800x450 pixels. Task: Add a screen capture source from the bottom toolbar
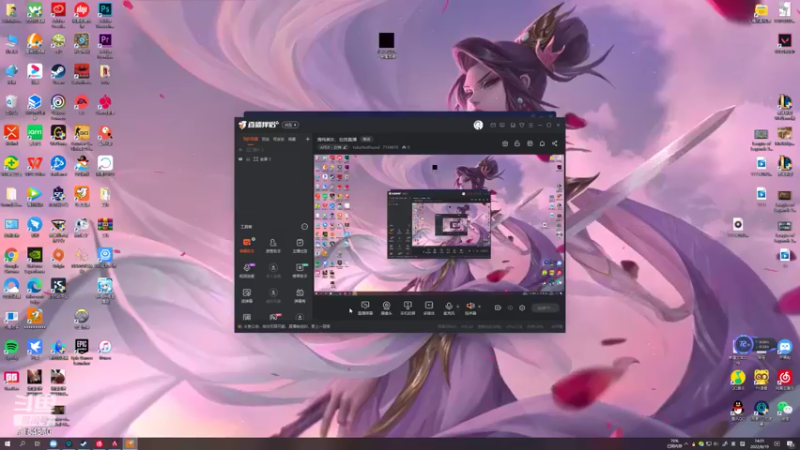(x=365, y=307)
